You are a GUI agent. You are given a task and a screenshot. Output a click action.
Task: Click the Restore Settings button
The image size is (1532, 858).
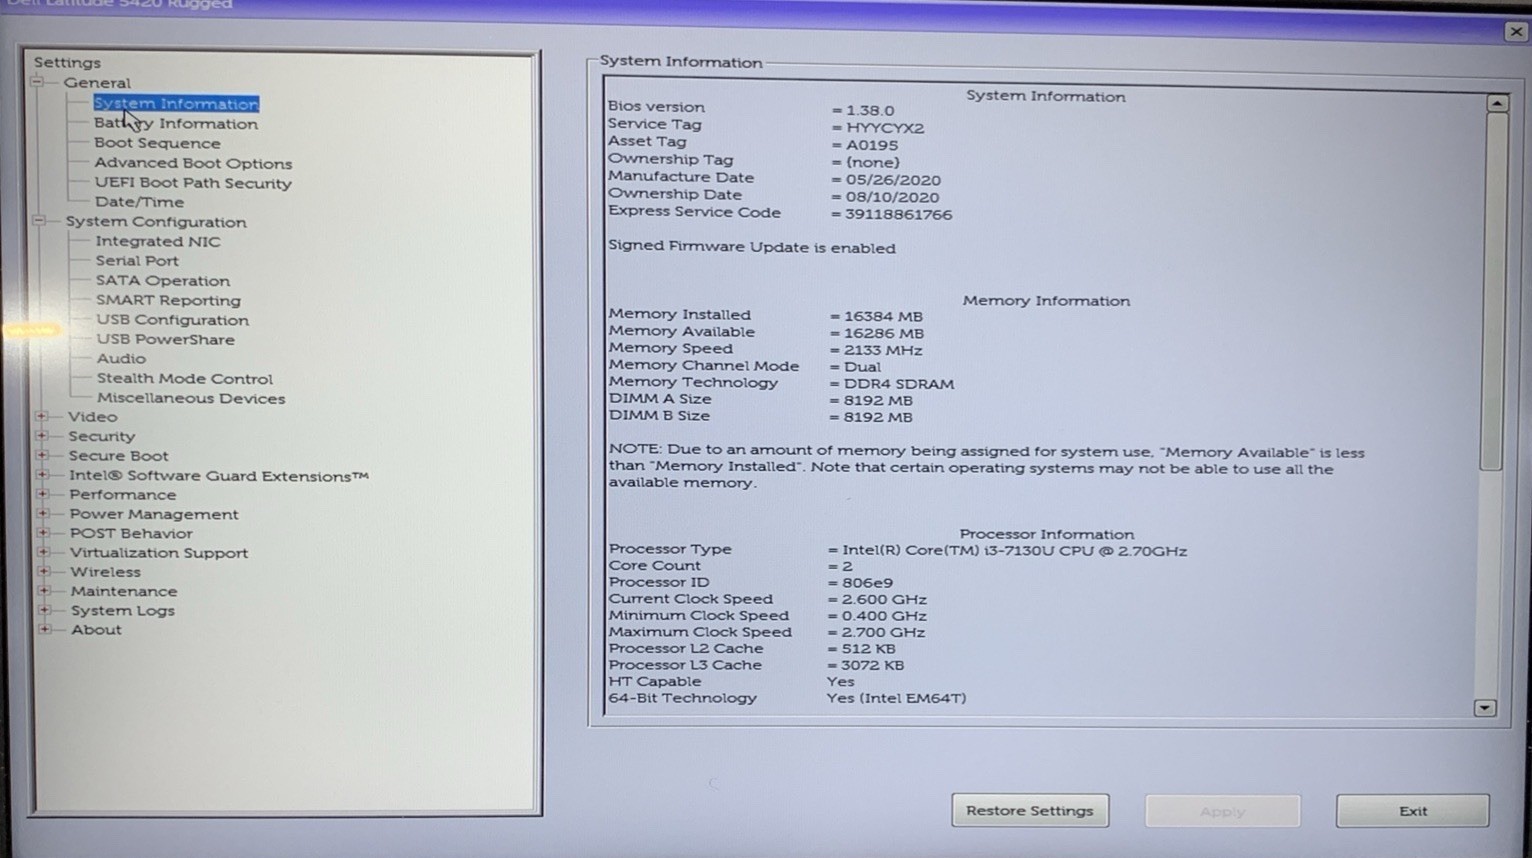point(1030,810)
